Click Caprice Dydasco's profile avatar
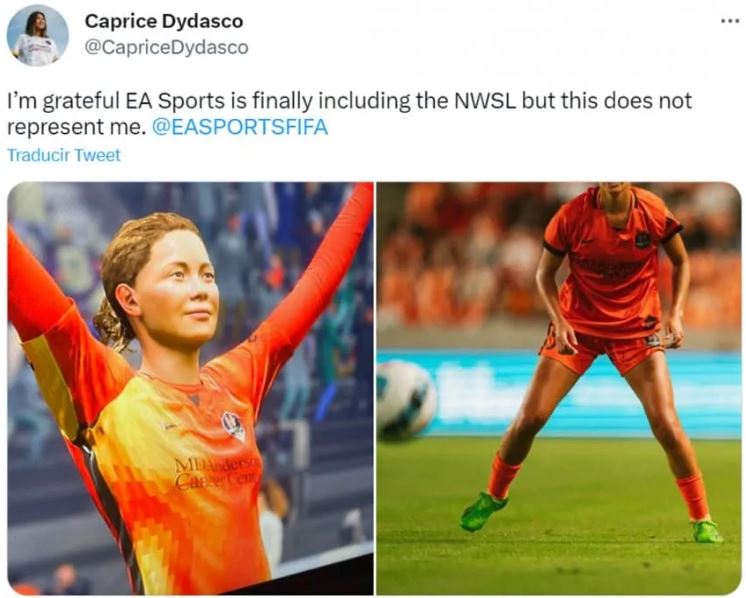Viewport: 746px width, 598px height. click(38, 35)
